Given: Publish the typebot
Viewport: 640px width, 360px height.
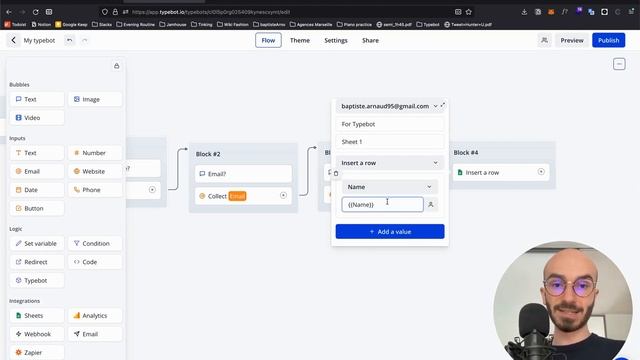Looking at the screenshot, I should [609, 40].
